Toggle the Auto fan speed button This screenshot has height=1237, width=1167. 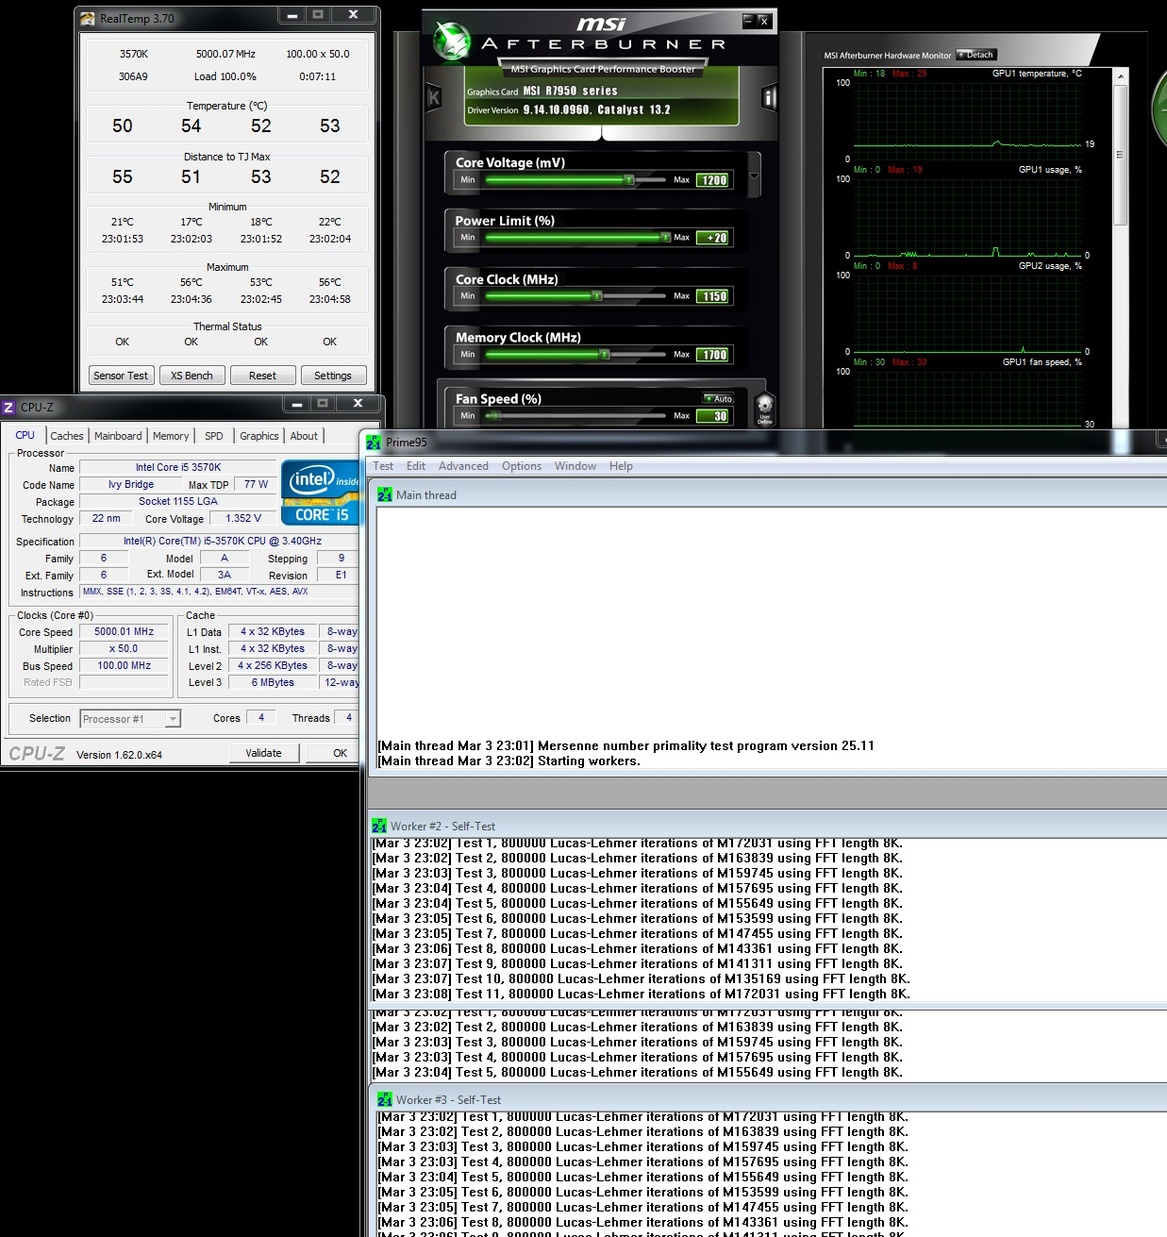click(x=719, y=398)
